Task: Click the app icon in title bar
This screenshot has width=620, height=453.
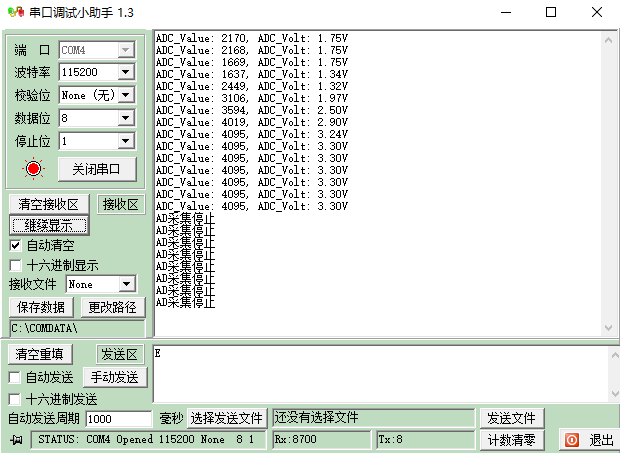Action: tap(16, 12)
